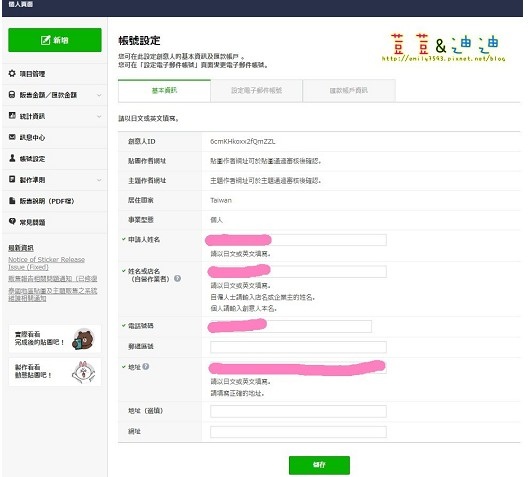Screen dimensions: 528x477
Task: Click the green 新增 button
Action: click(55, 40)
